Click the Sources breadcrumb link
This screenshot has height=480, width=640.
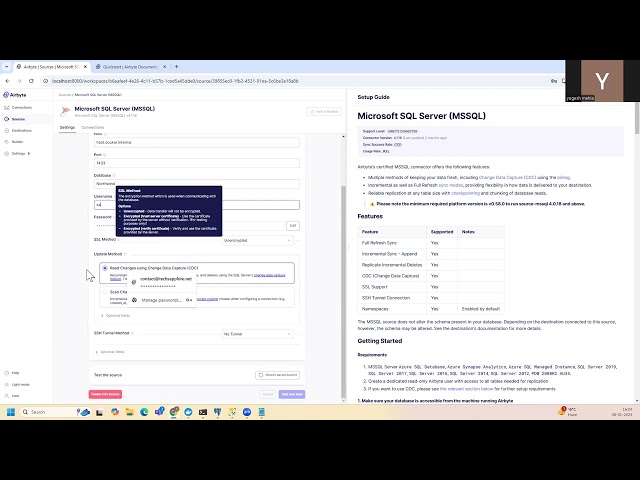(64, 95)
